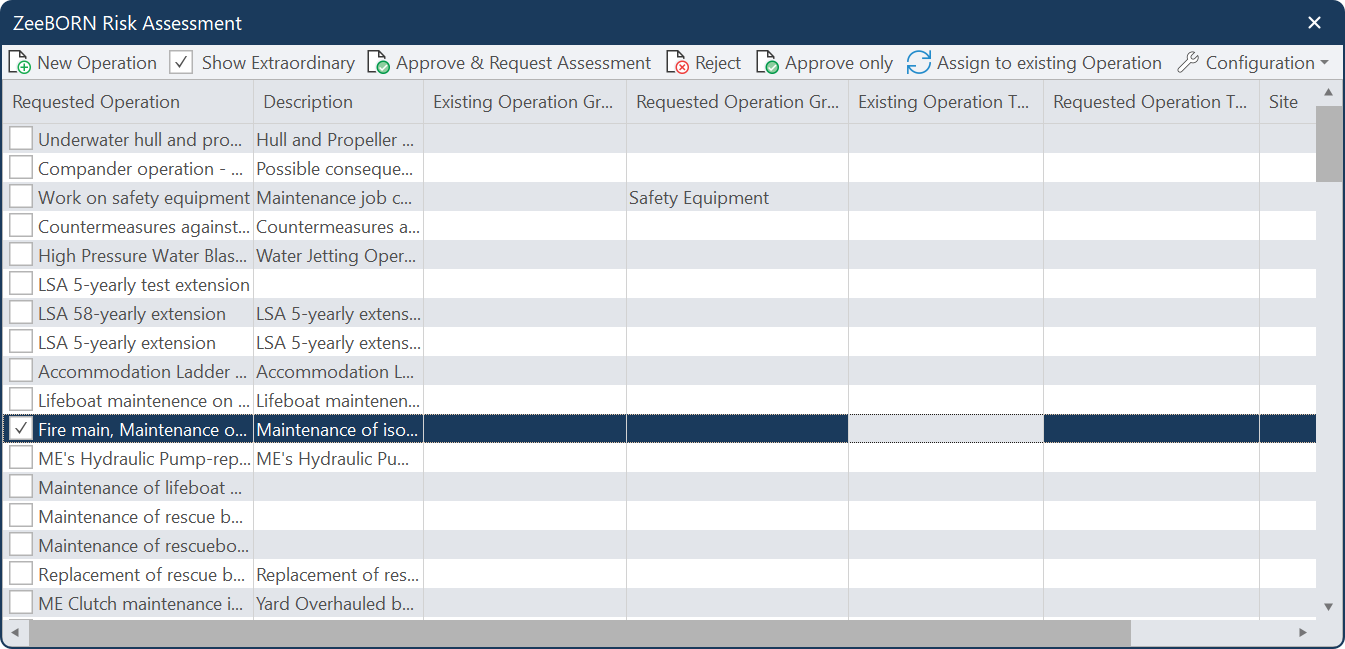The image size is (1345, 649).
Task: Click the vertical scrollbar down arrow
Action: point(1328,606)
